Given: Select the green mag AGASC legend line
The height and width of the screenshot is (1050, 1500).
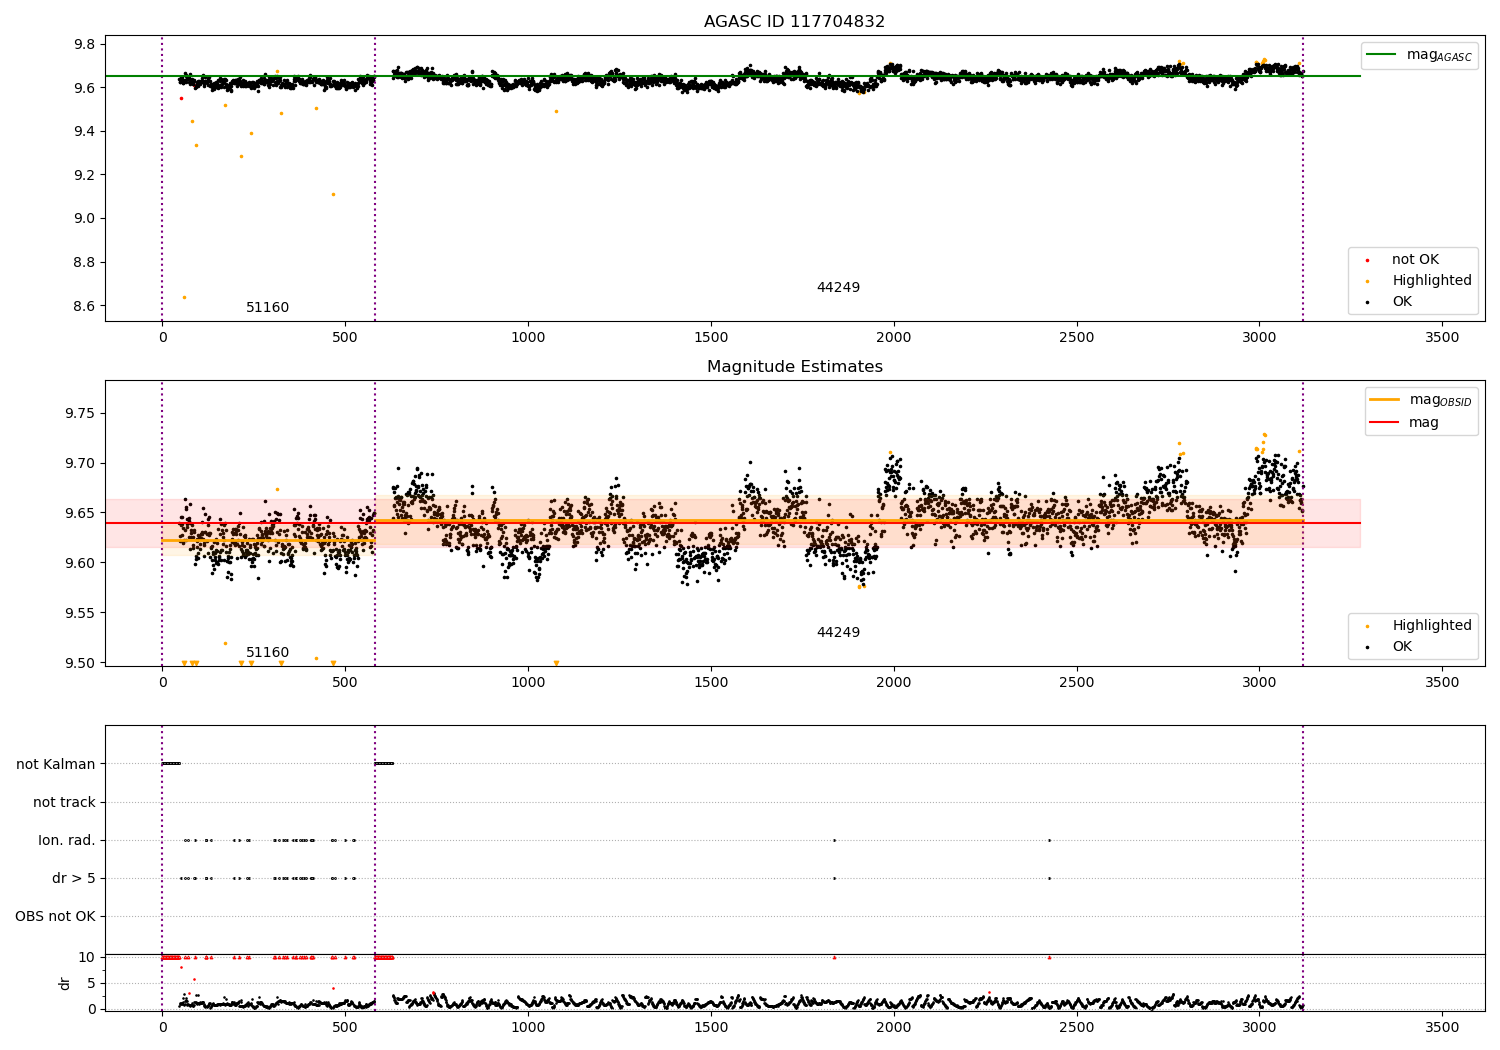Looking at the screenshot, I should [x=1382, y=55].
